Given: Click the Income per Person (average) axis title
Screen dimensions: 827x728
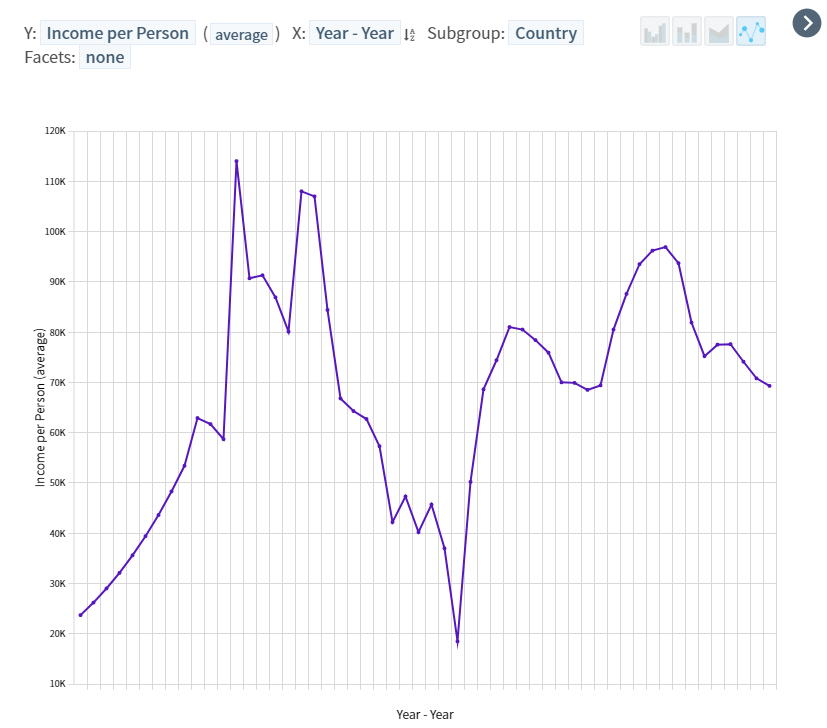Looking at the screenshot, I should (x=40, y=407).
